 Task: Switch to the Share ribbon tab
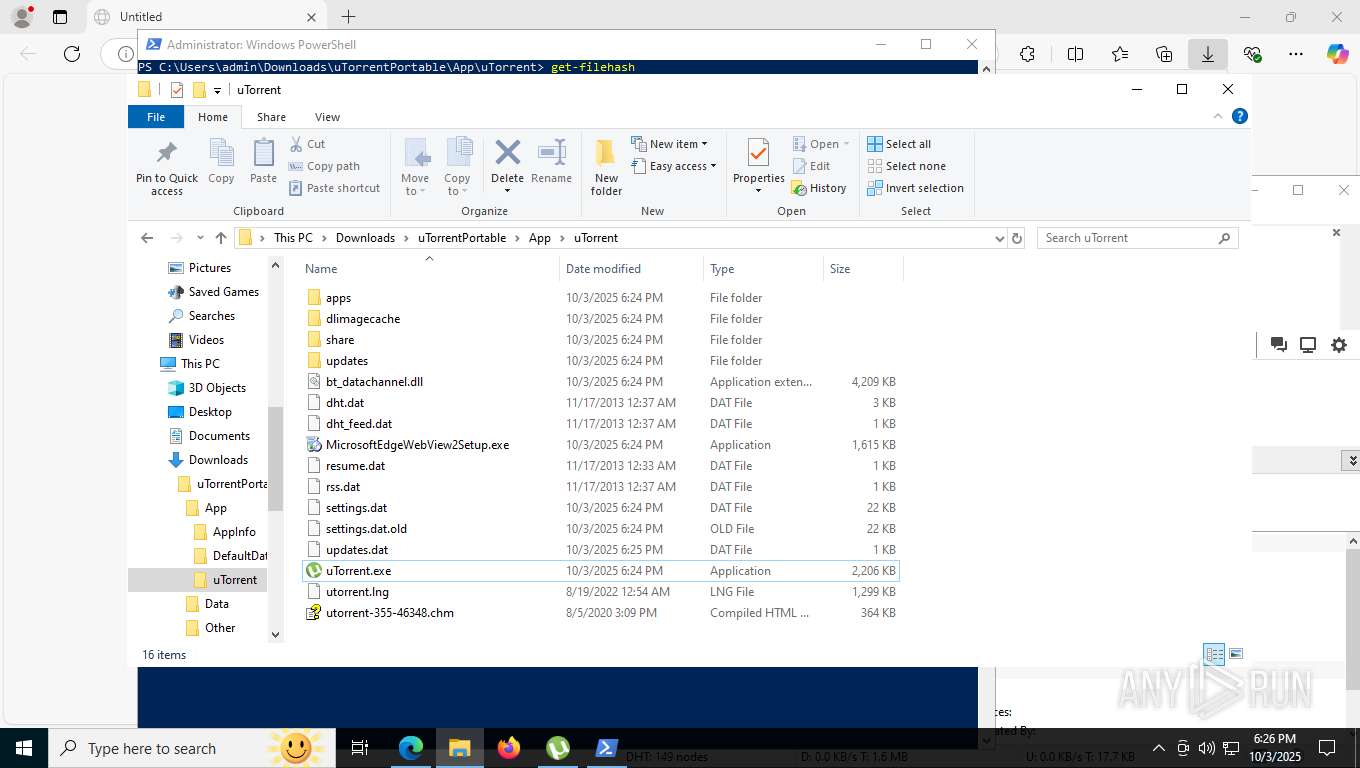[x=271, y=117]
